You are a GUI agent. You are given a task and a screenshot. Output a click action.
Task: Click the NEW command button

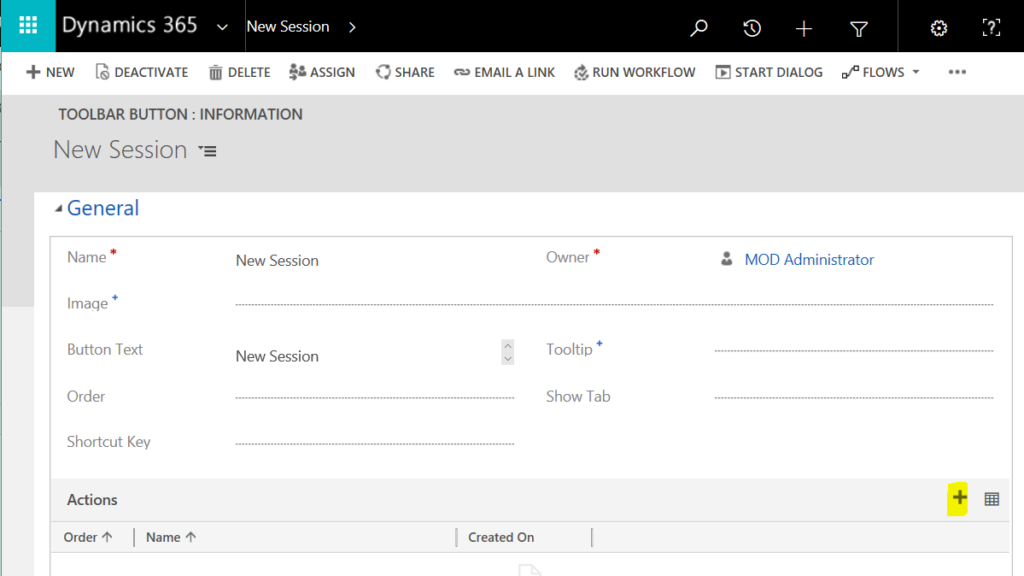(50, 72)
